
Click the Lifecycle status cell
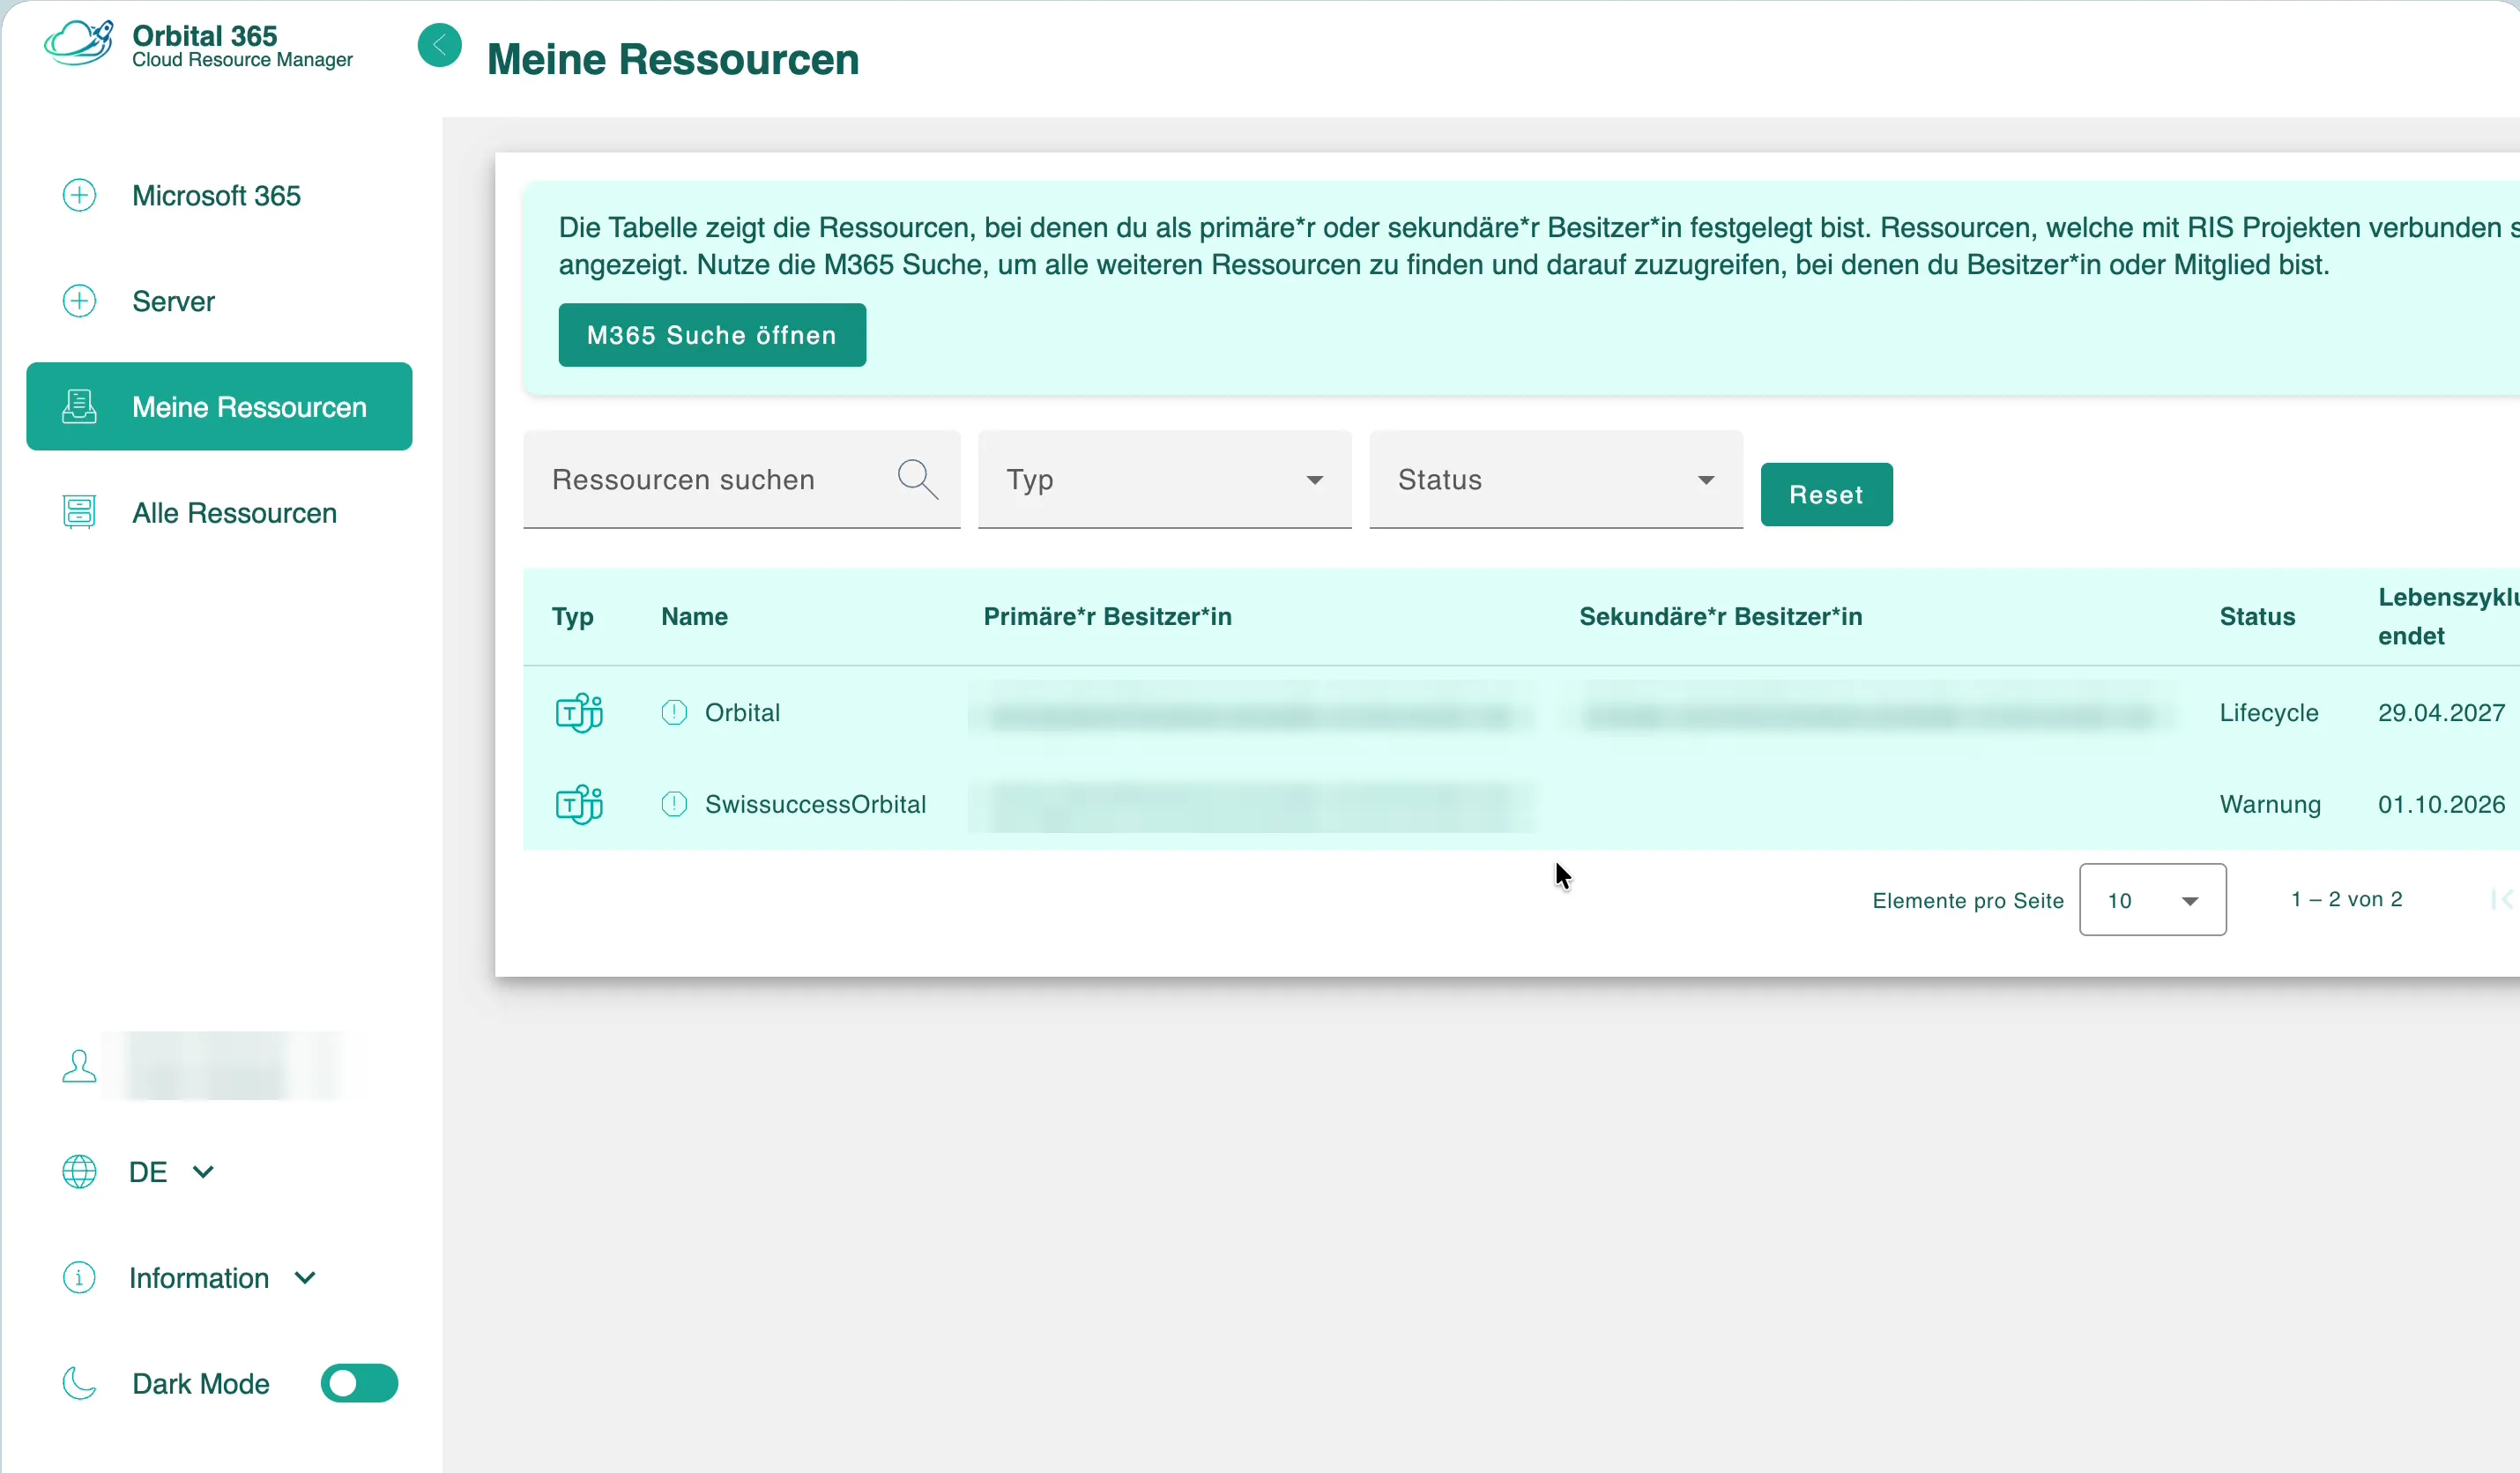[x=2268, y=713]
